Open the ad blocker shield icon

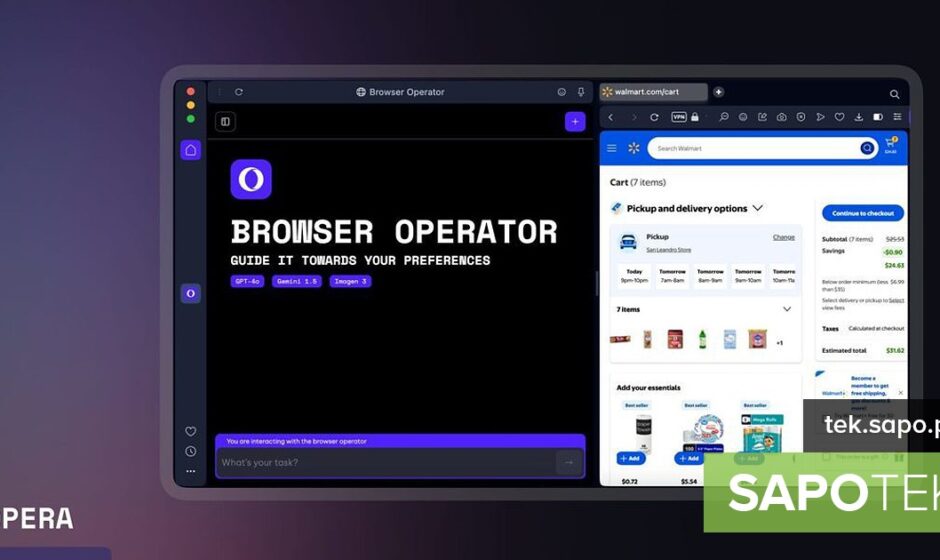[800, 117]
